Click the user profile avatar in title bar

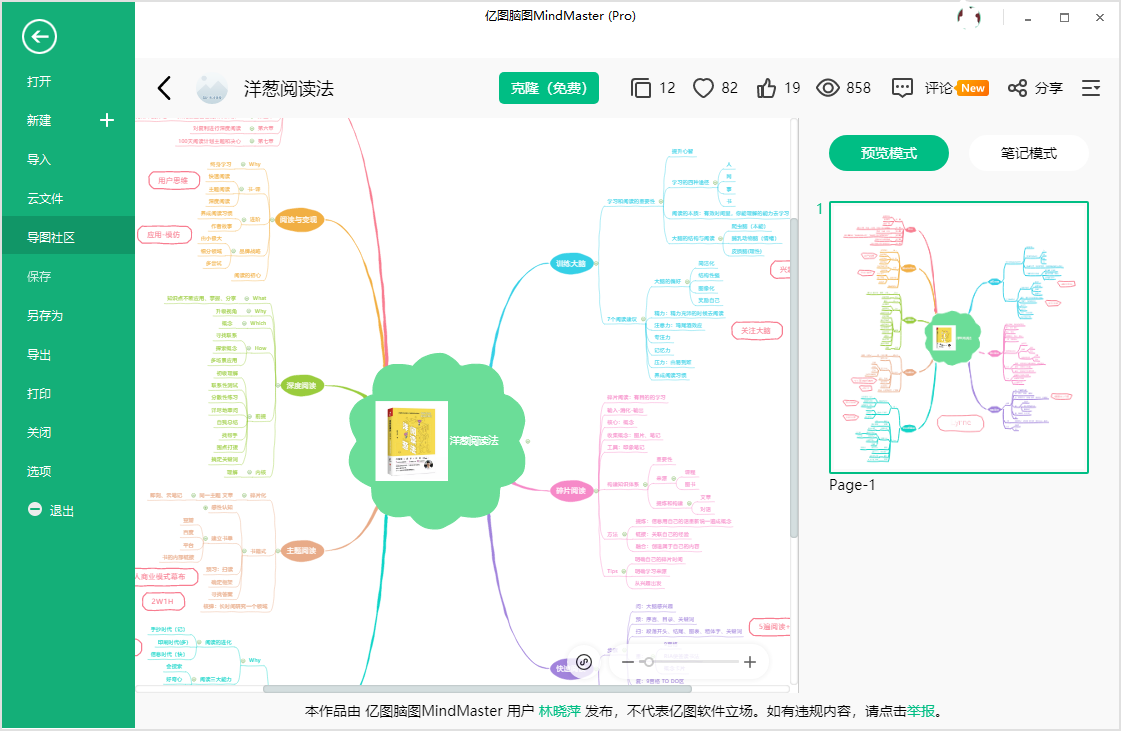[969, 17]
